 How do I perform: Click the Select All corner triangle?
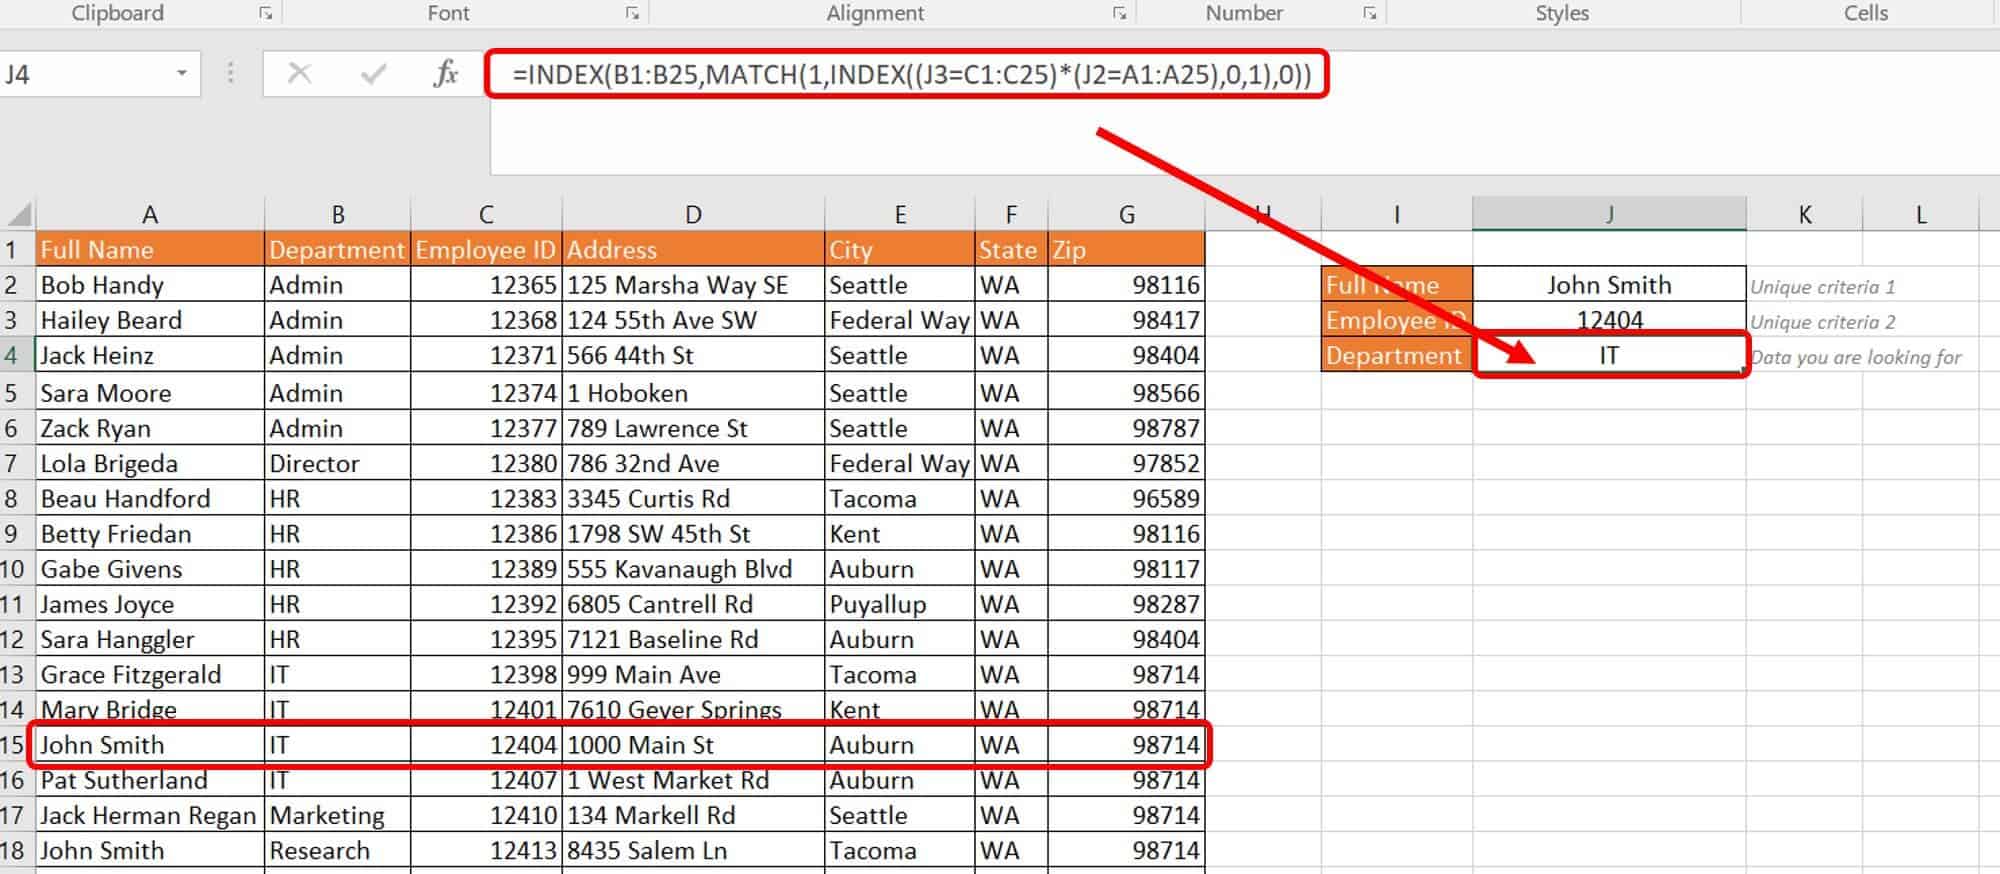[19, 215]
